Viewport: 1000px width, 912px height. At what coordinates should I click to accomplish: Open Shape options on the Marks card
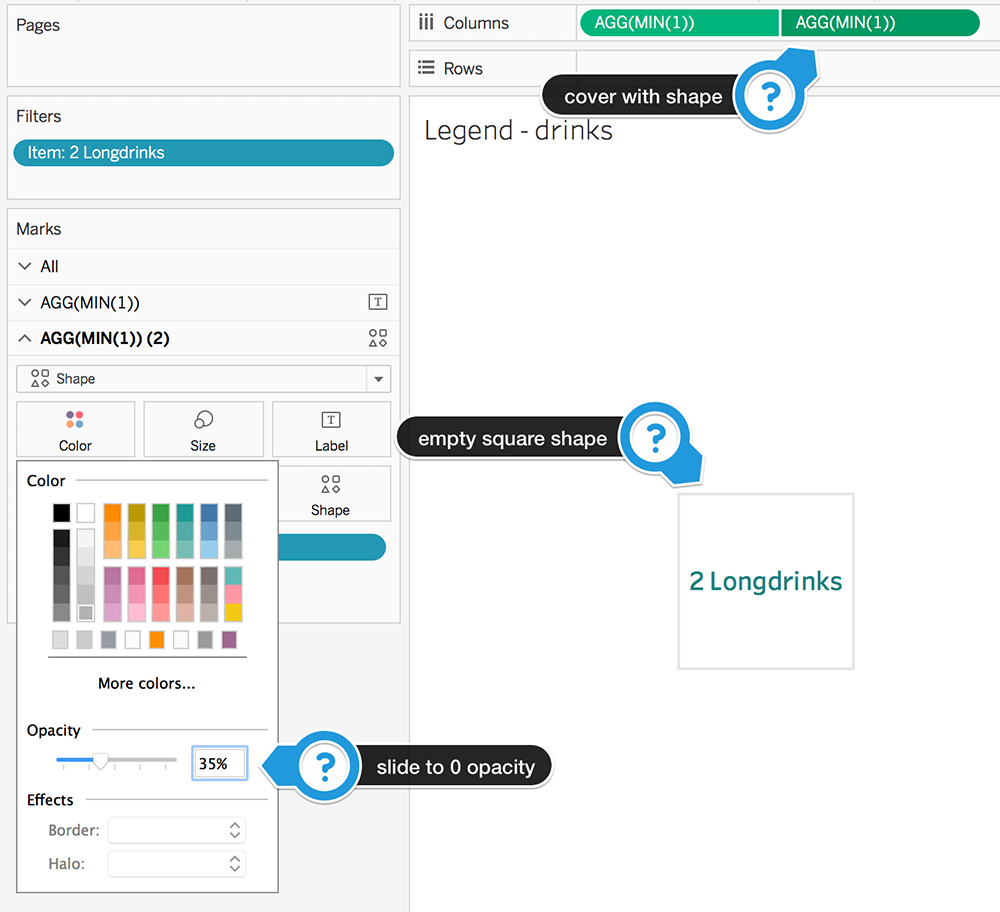(x=330, y=494)
